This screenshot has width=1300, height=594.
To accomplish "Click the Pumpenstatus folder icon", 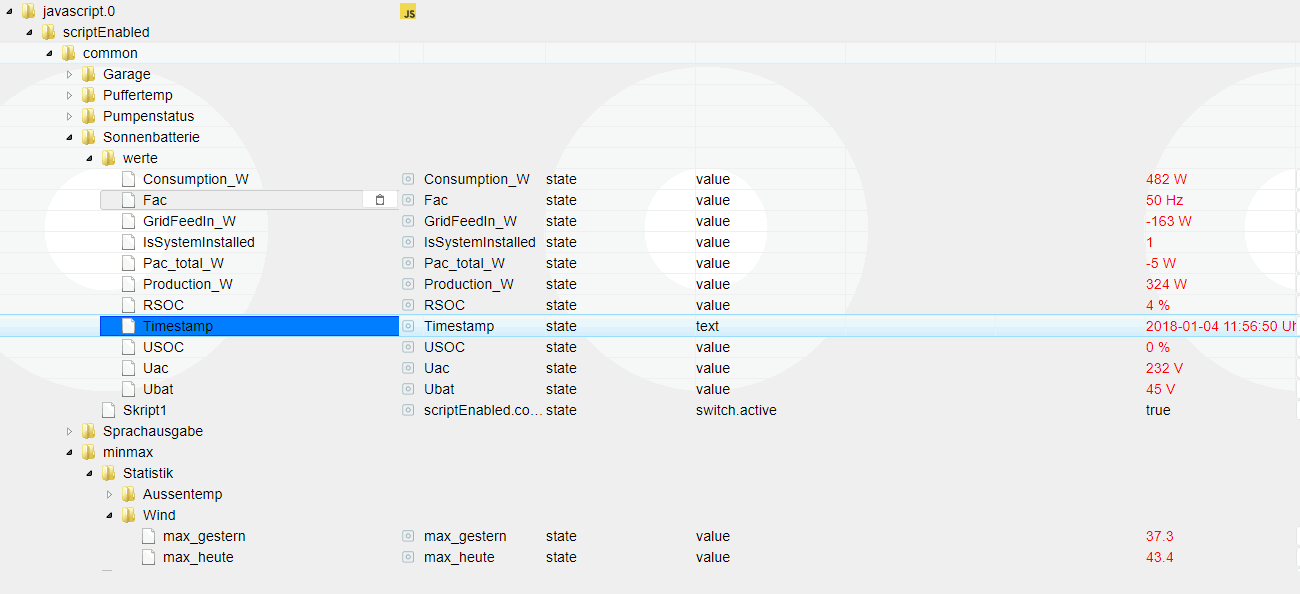I will coord(89,116).
